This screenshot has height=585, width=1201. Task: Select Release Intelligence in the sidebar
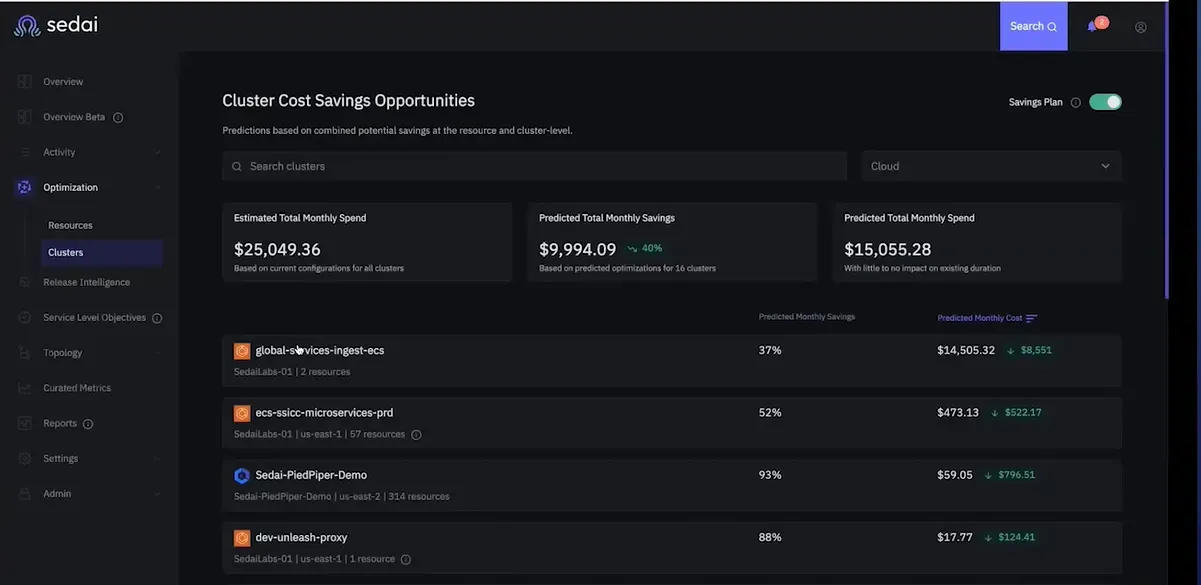tap(86, 282)
